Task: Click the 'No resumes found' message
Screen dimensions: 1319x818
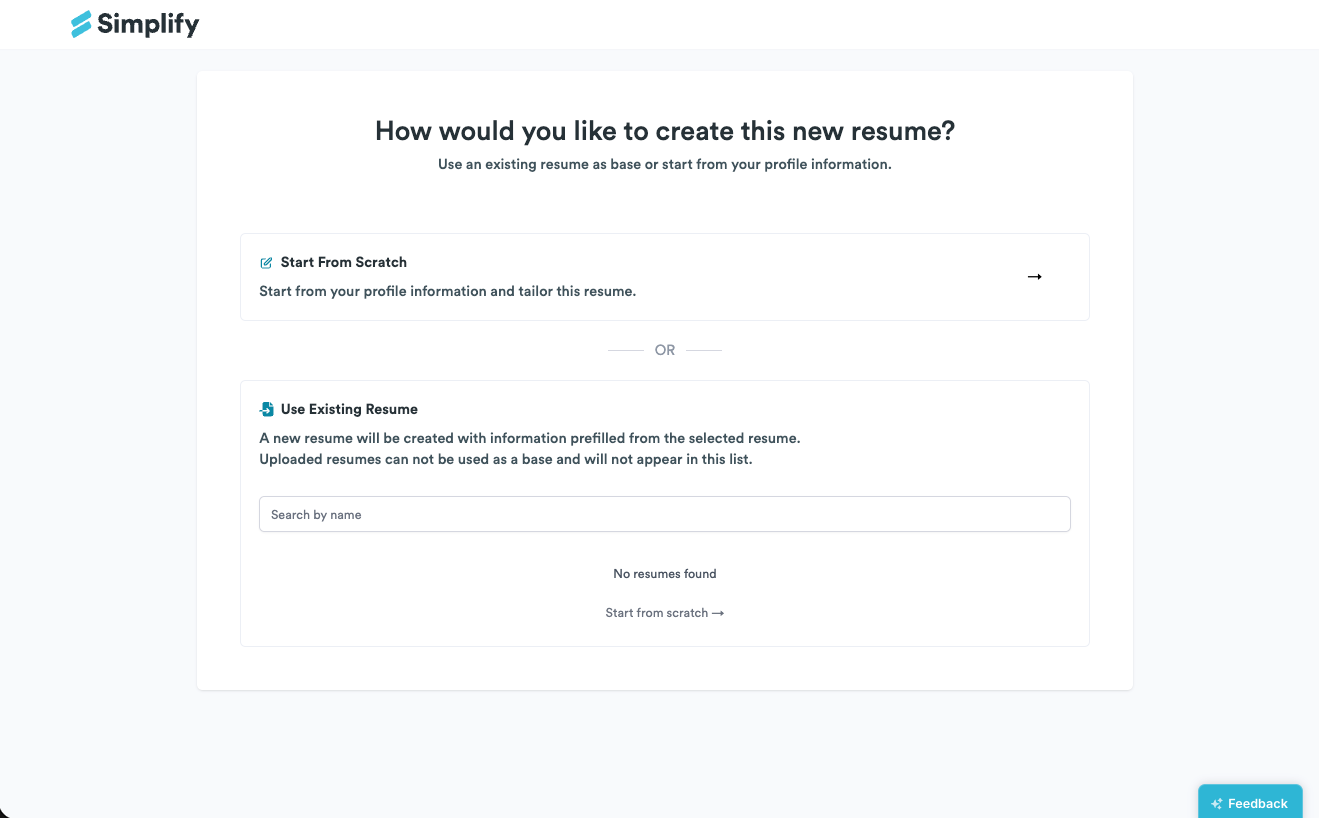Action: (665, 574)
